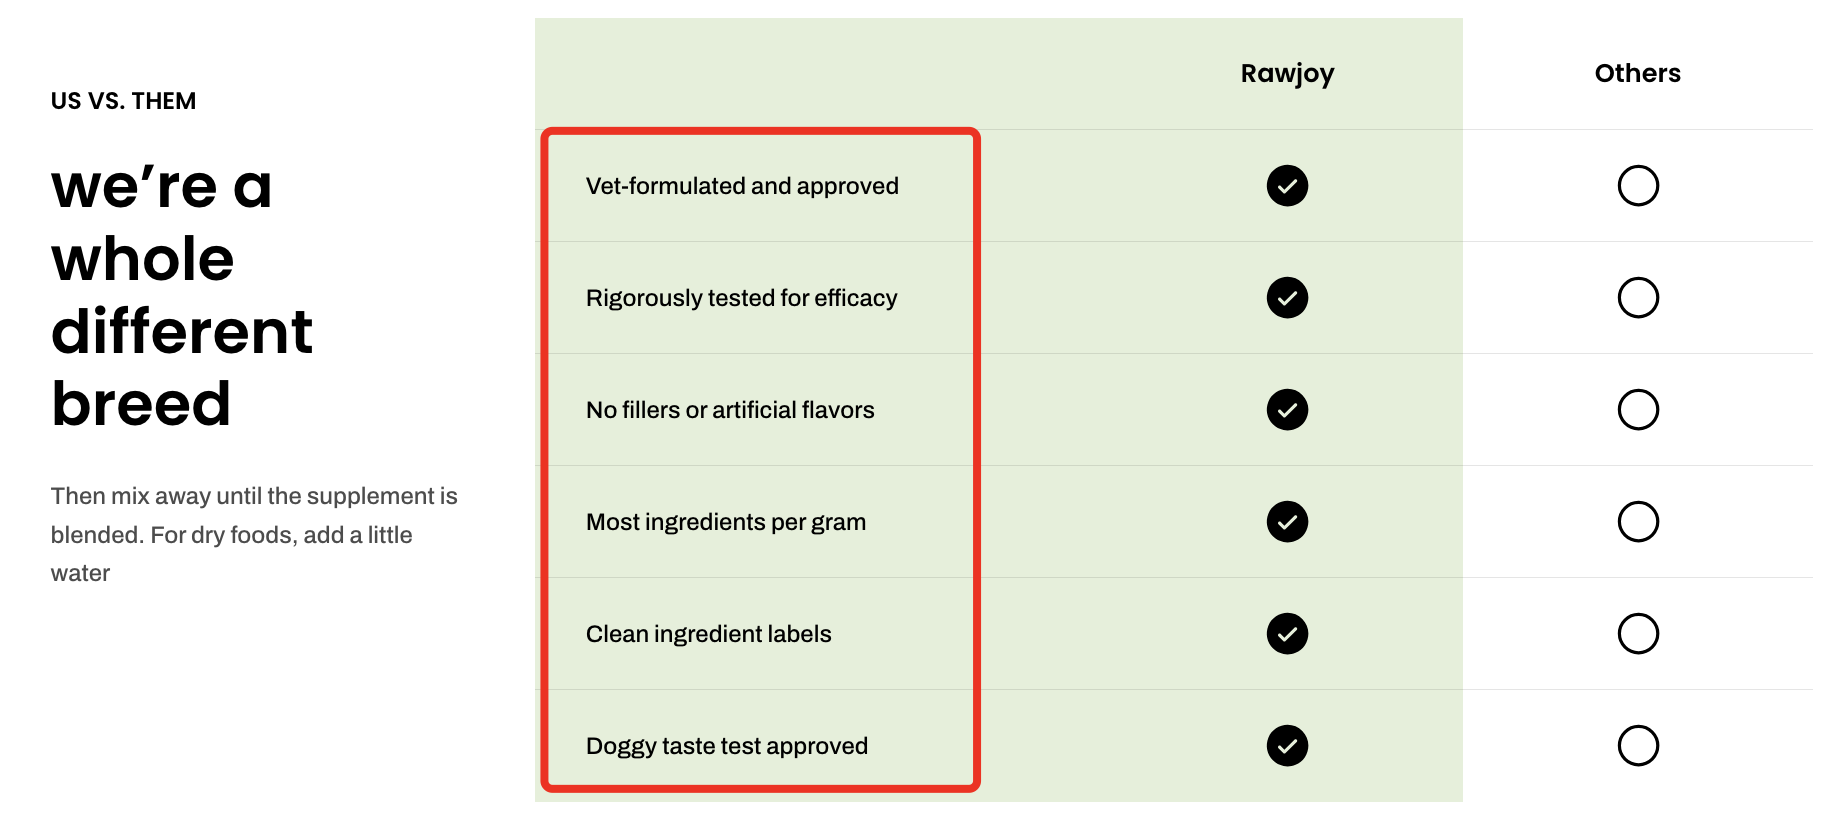Screen dimensions: 1830x817
Task: Select Others circle in No fillers row
Action: (x=1638, y=410)
